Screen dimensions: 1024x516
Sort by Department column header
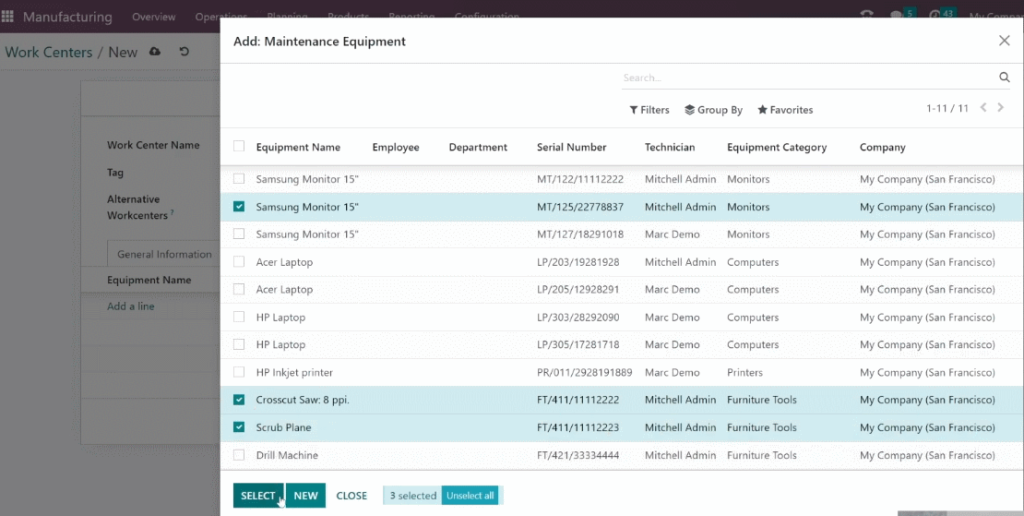[478, 147]
